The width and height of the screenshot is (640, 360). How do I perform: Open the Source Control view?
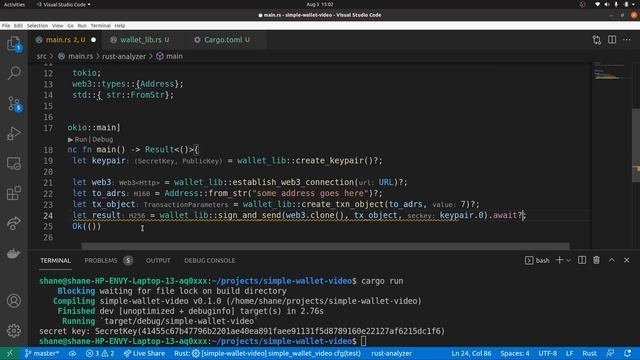[x=14, y=104]
